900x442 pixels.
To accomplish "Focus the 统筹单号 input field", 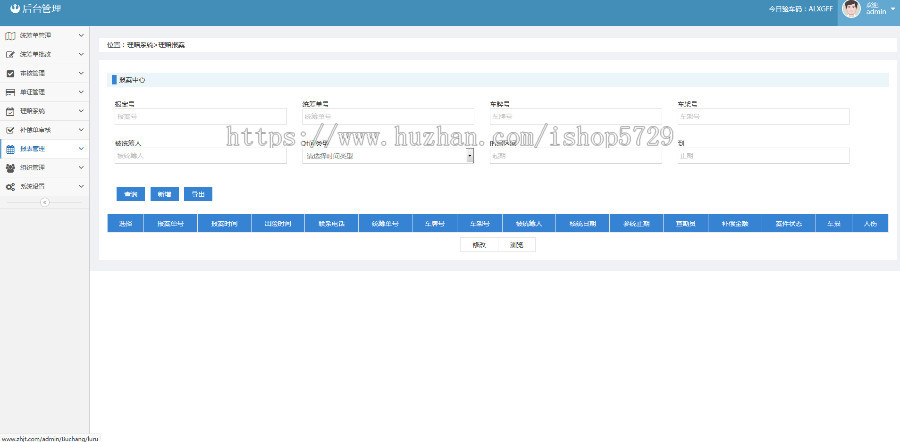I will point(388,117).
